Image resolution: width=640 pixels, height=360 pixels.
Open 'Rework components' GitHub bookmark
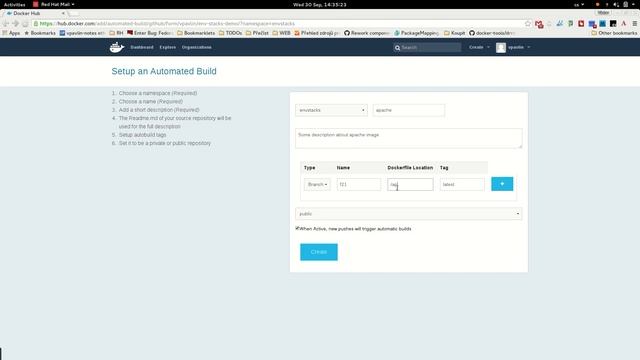click(367, 33)
